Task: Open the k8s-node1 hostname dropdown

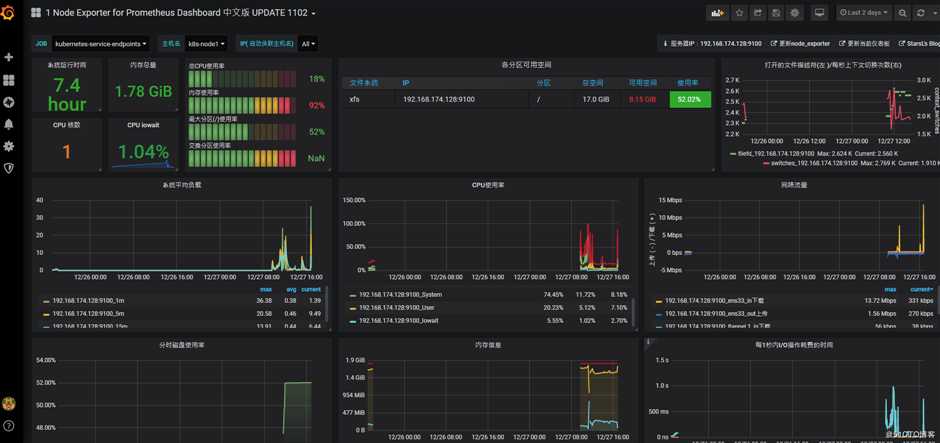Action: click(206, 44)
